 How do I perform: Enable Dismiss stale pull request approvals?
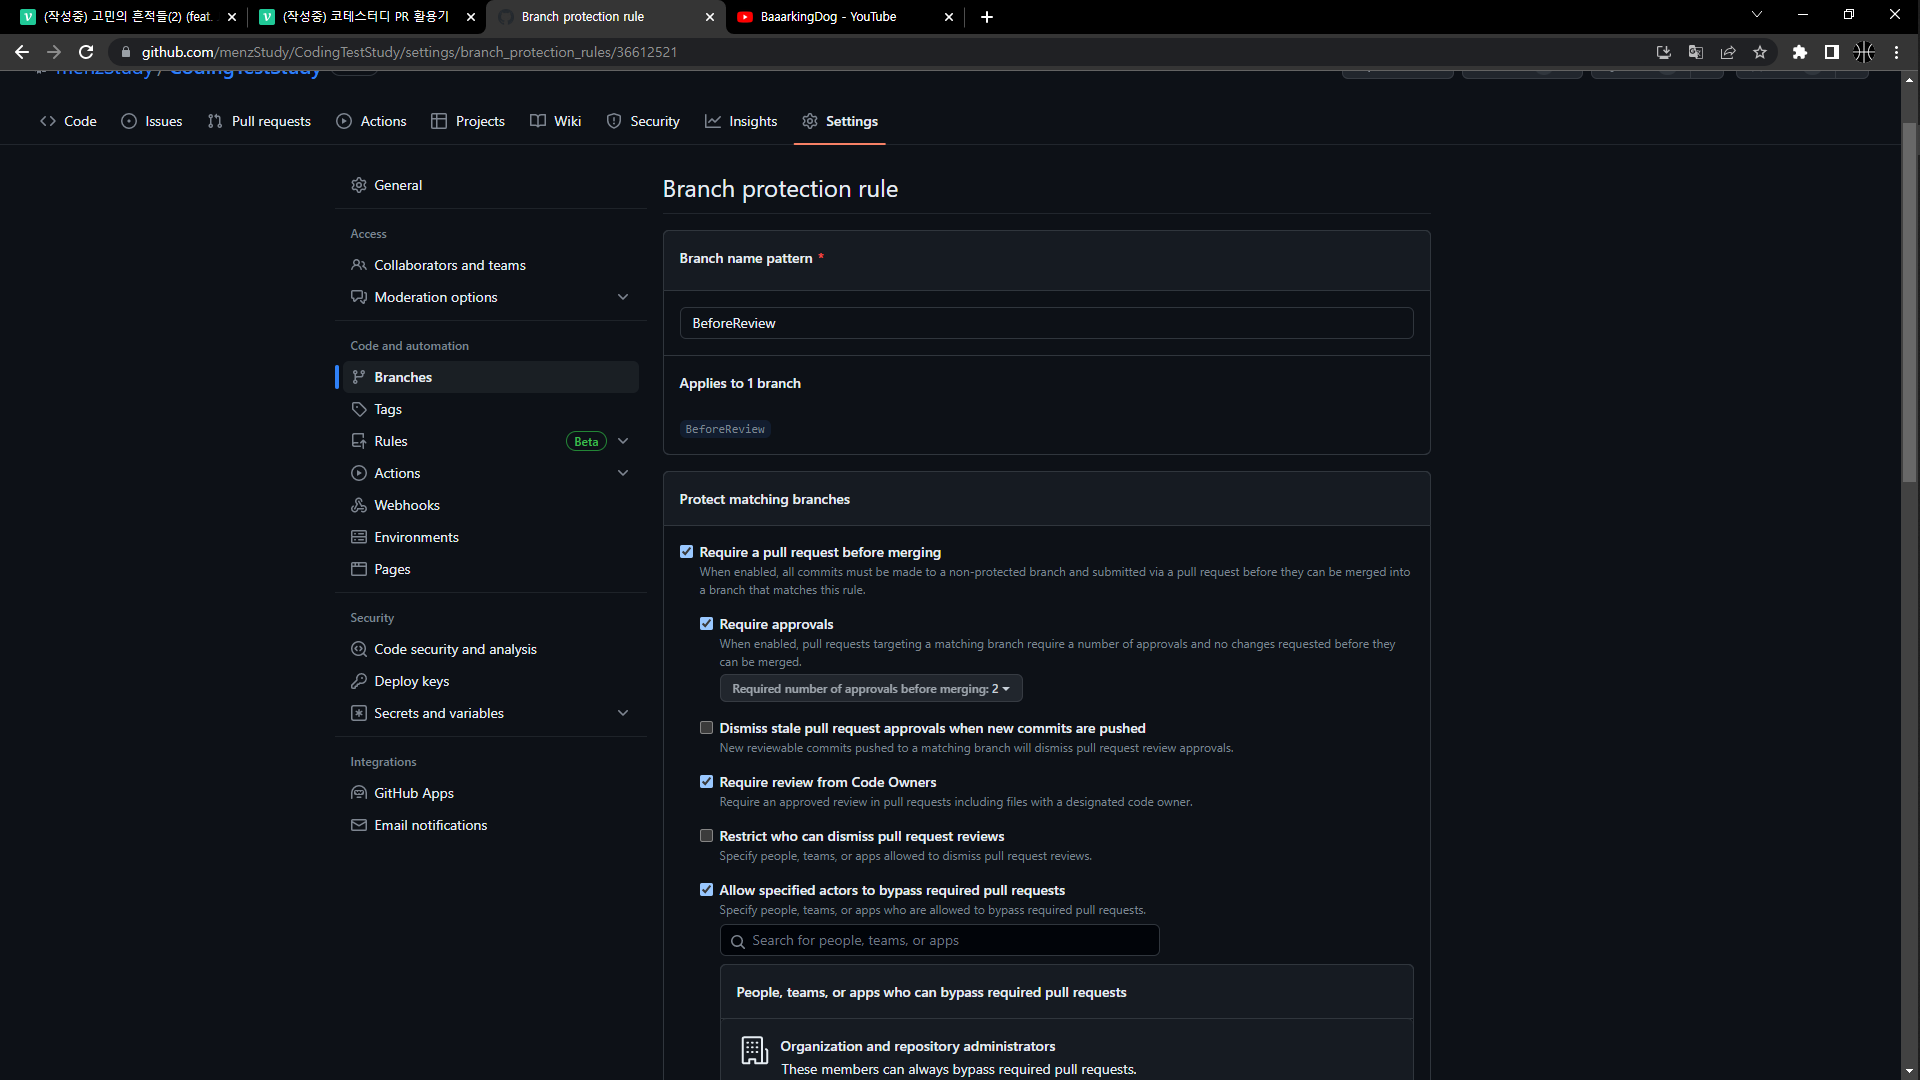pyautogui.click(x=707, y=728)
